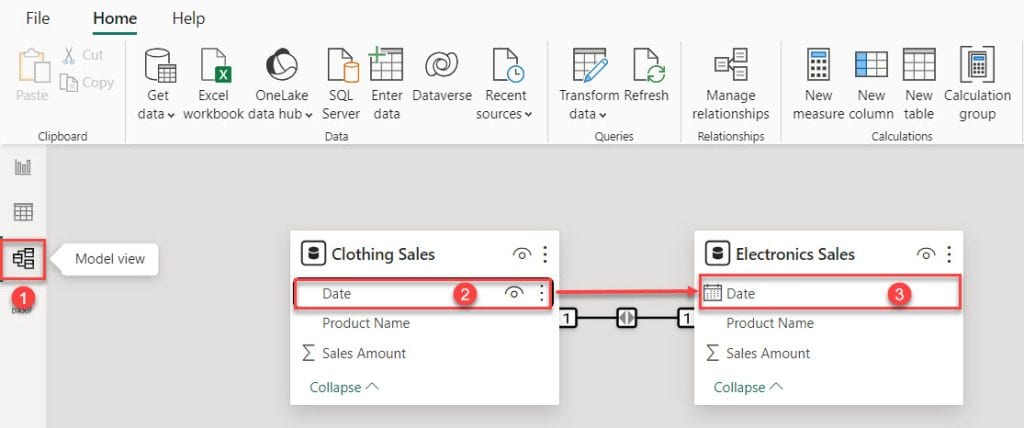Image resolution: width=1024 pixels, height=428 pixels.
Task: Click the Enter data icon
Action: (x=386, y=64)
